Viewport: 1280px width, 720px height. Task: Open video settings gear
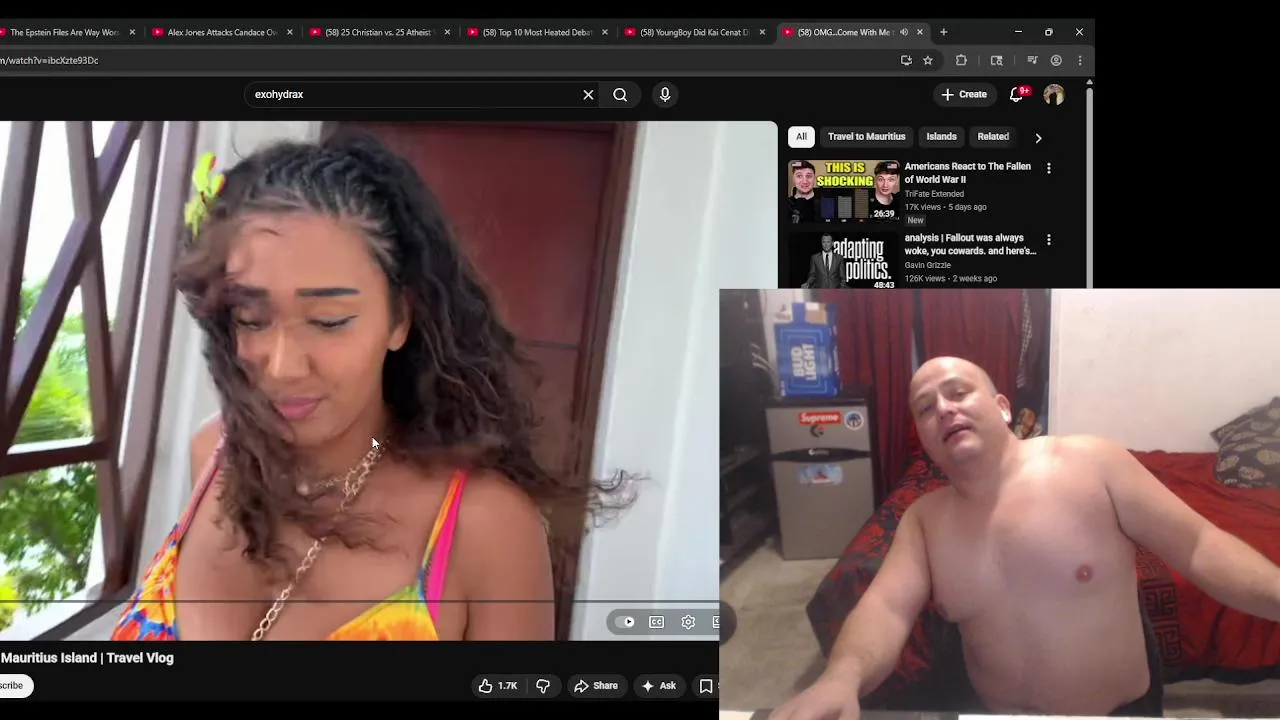(x=688, y=622)
